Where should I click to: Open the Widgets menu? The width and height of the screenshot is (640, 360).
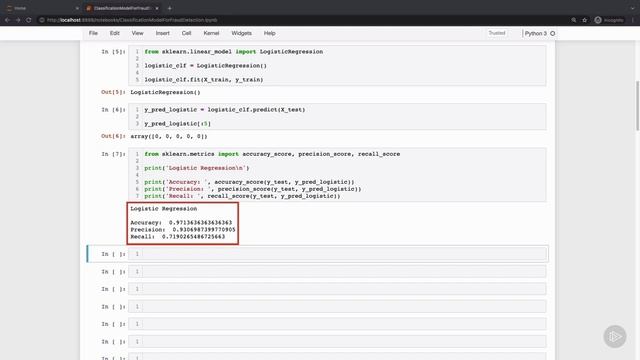pyautogui.click(x=241, y=33)
